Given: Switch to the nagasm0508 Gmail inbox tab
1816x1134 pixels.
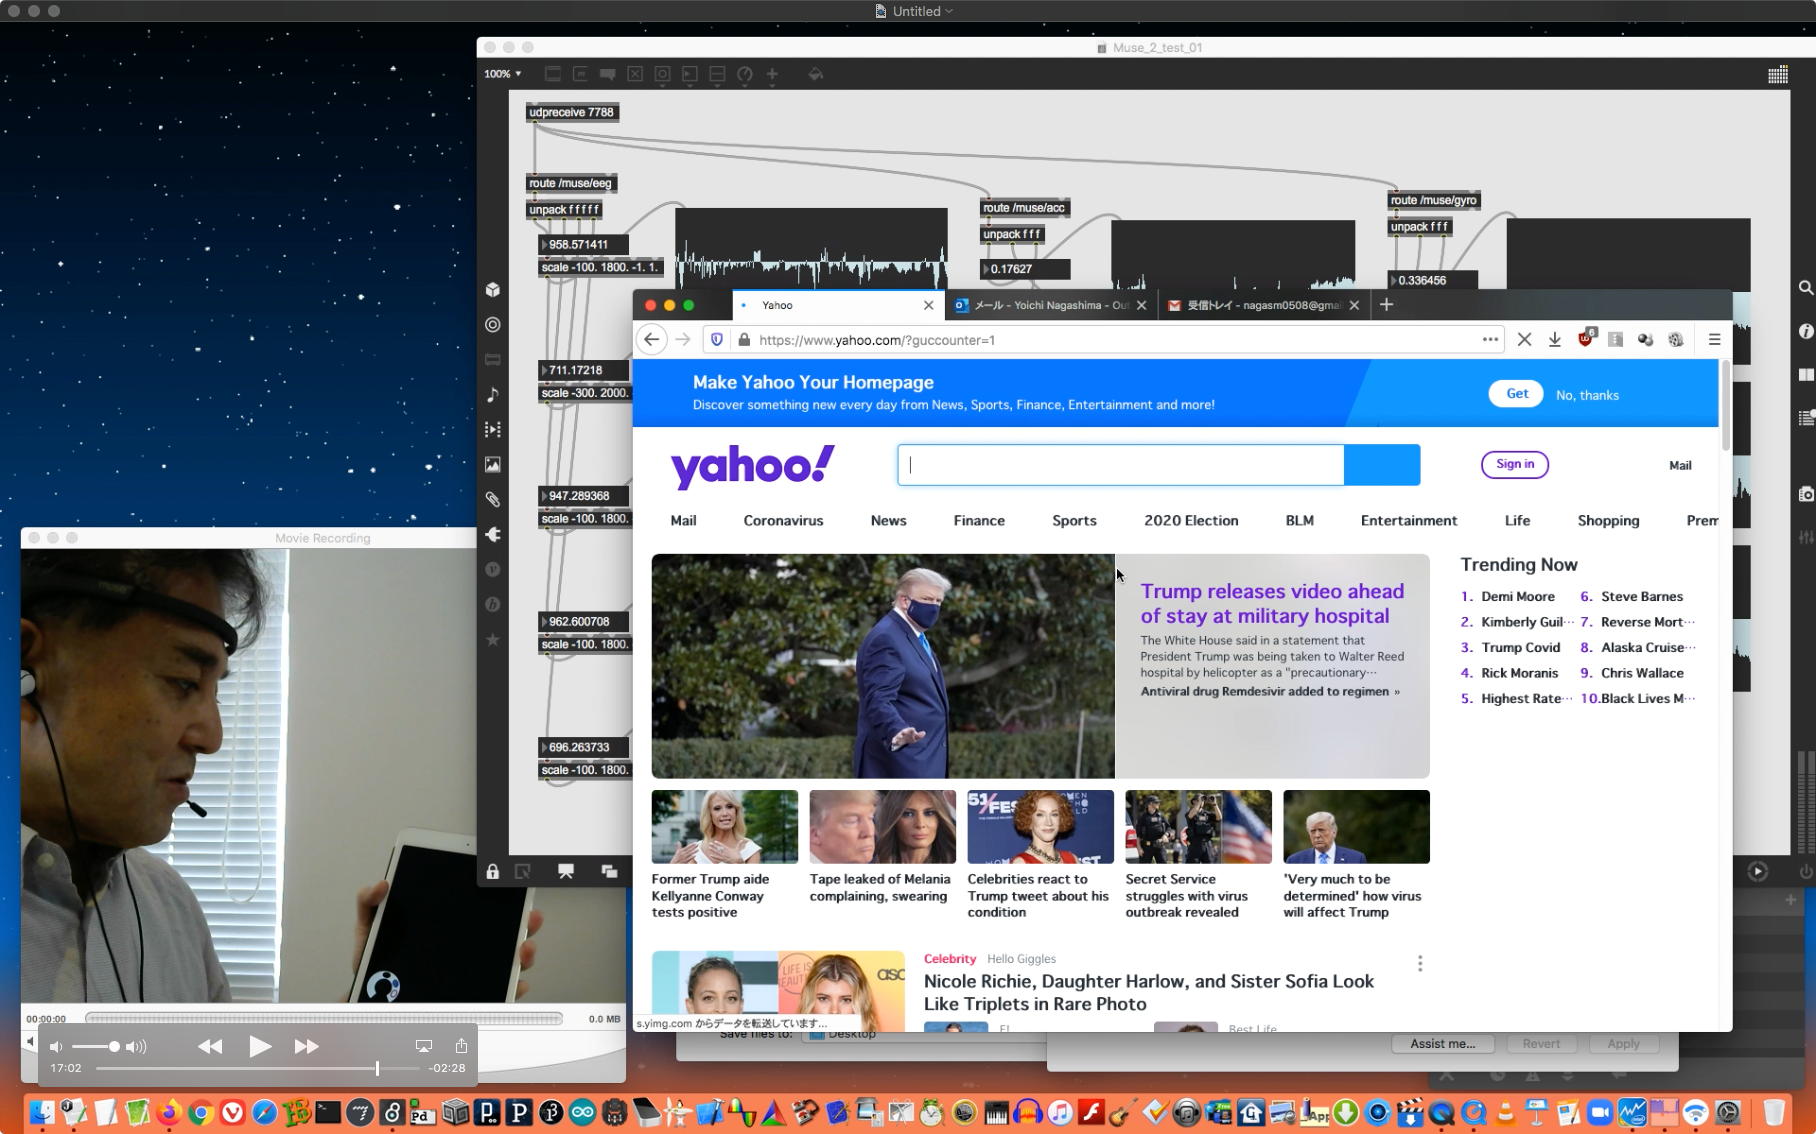Looking at the screenshot, I should point(1263,305).
